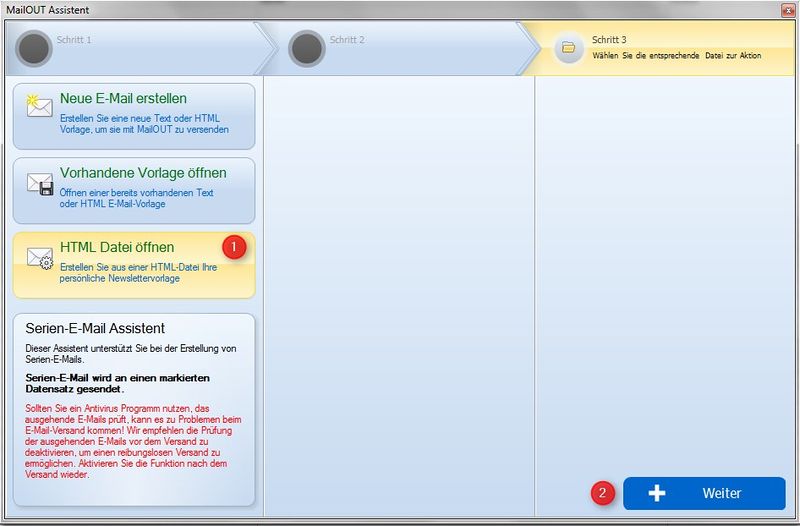Click description 'Erstellen Sie eine neue Text oder HTML'
Viewport: 800px width, 526px height.
(x=140, y=118)
